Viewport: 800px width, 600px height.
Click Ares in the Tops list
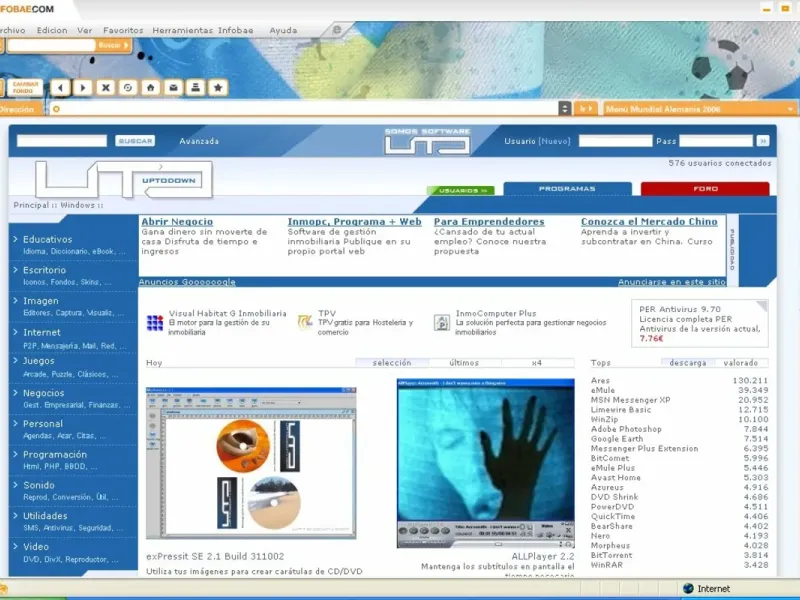click(x=600, y=381)
